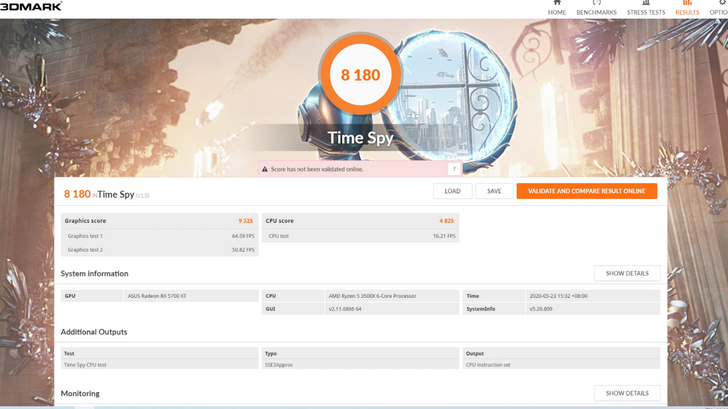Click the question mark help button
728x409 pixels.
[454, 169]
